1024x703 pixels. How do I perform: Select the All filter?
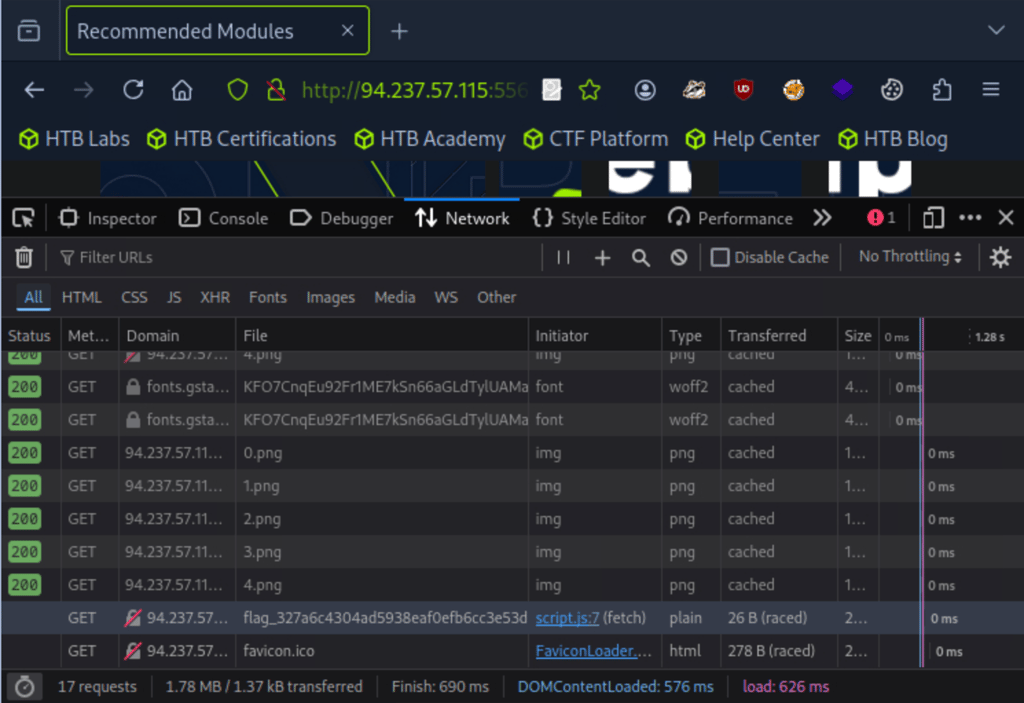click(33, 297)
